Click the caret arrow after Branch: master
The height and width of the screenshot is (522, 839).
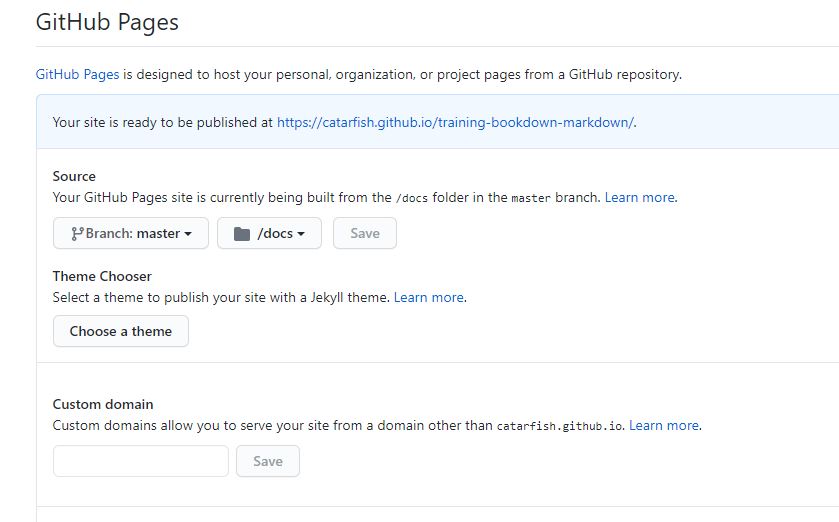[189, 234]
